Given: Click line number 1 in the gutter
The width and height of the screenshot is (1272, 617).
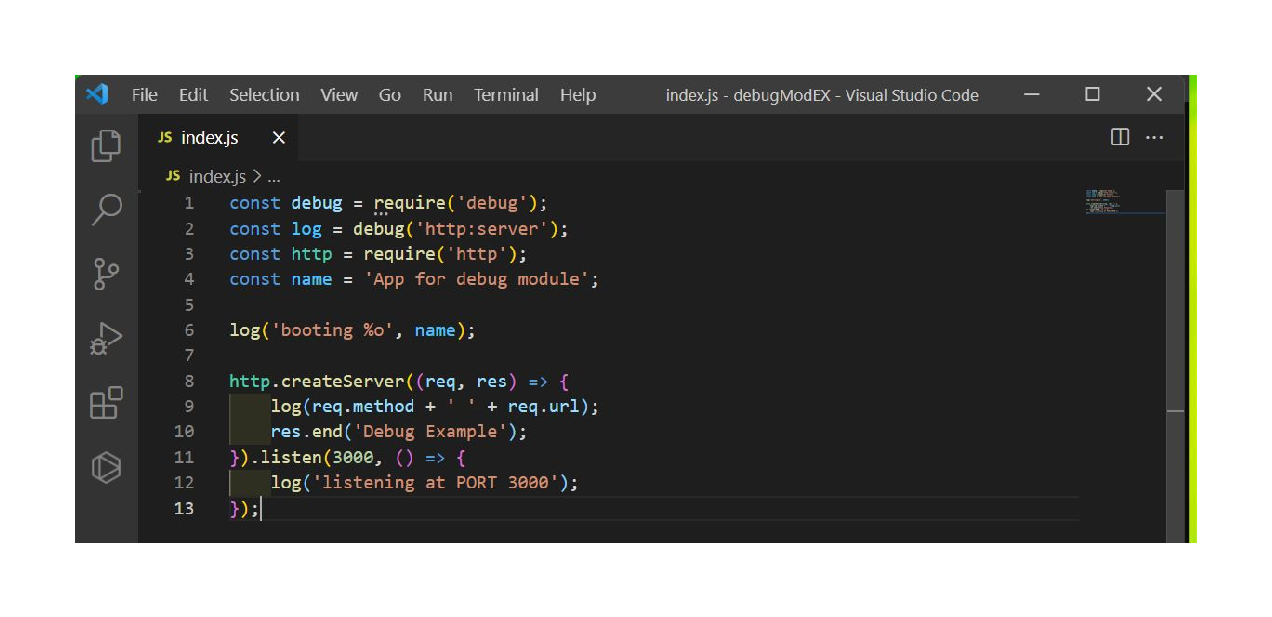Looking at the screenshot, I should click(189, 203).
